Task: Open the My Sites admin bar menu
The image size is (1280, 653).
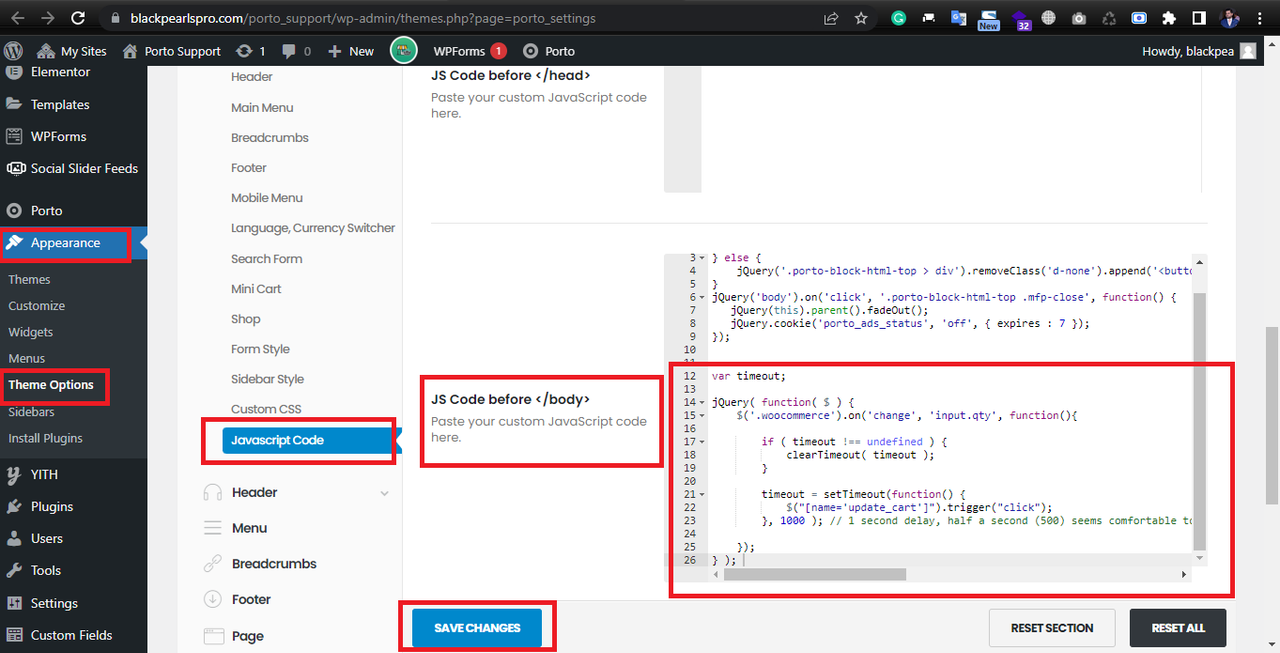Action: coord(71,51)
